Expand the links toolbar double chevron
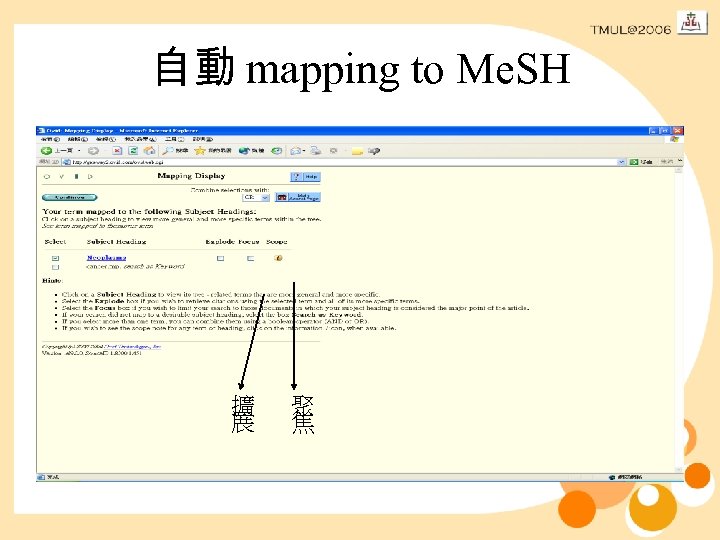Image resolution: width=720 pixels, height=540 pixels. pos(680,161)
